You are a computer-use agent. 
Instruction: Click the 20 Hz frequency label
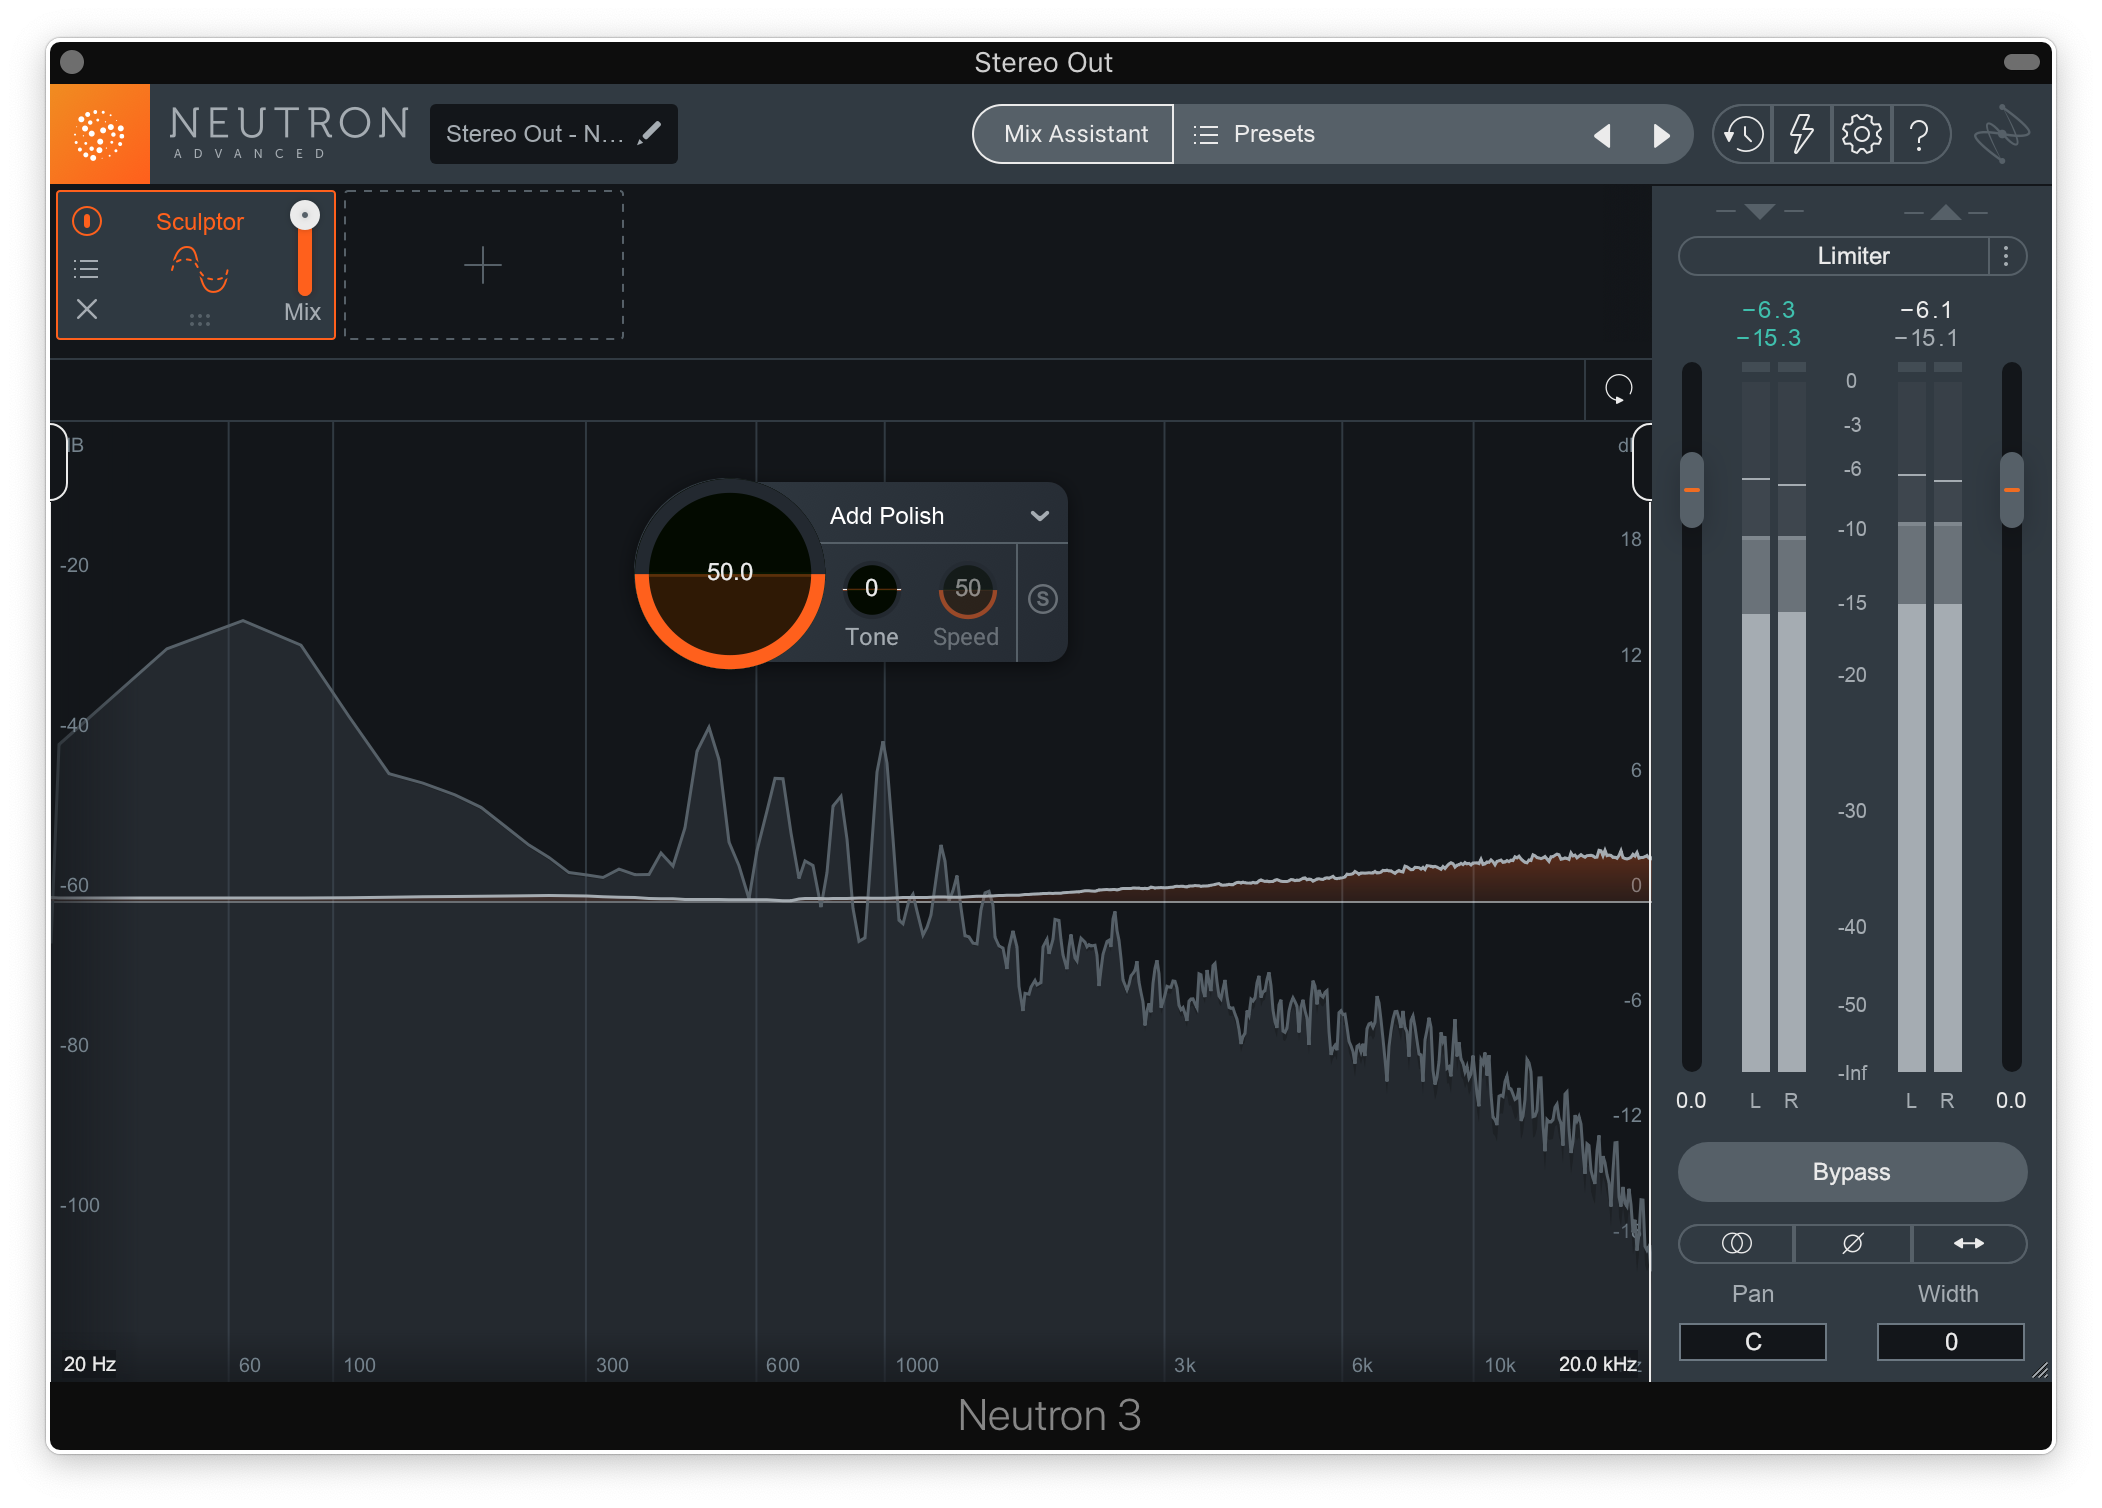coord(90,1364)
